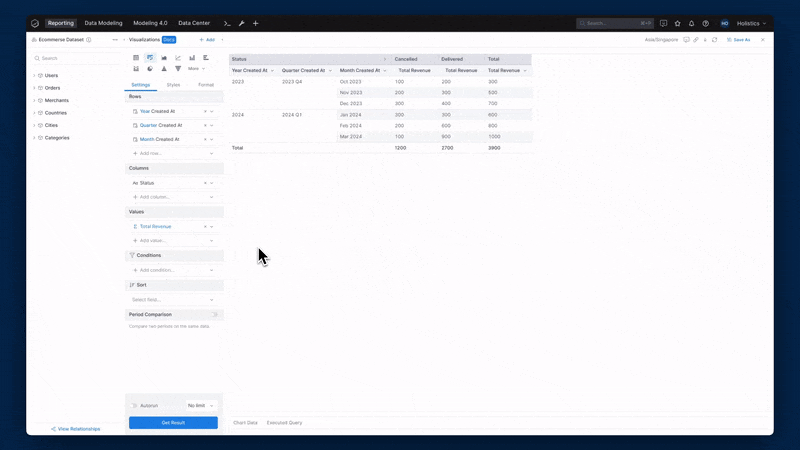
Task: Click the refresh icon near Save As
Action: point(714,40)
